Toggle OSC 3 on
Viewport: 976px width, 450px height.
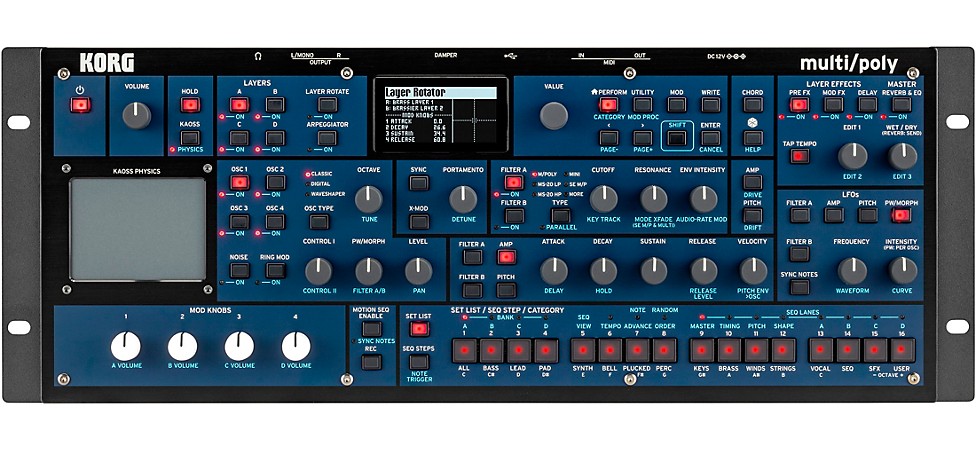click(x=240, y=222)
